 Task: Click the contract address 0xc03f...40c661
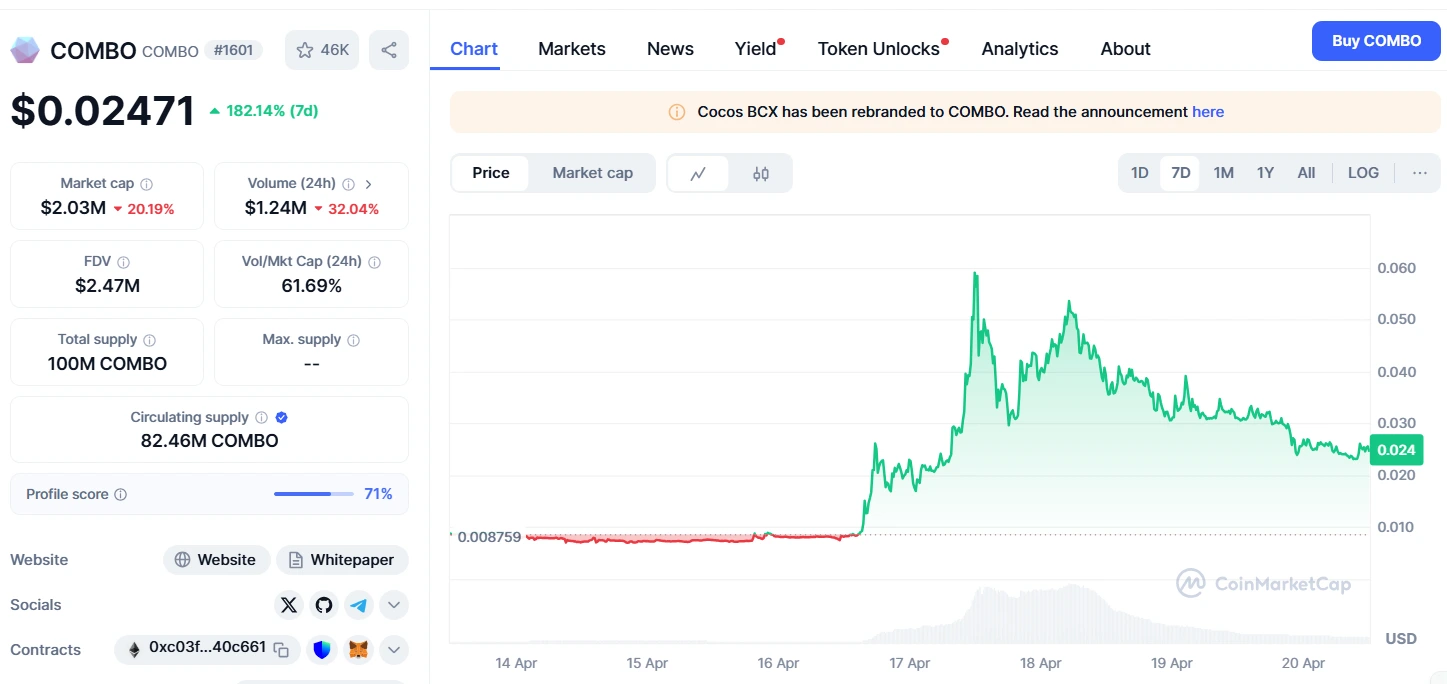[207, 648]
